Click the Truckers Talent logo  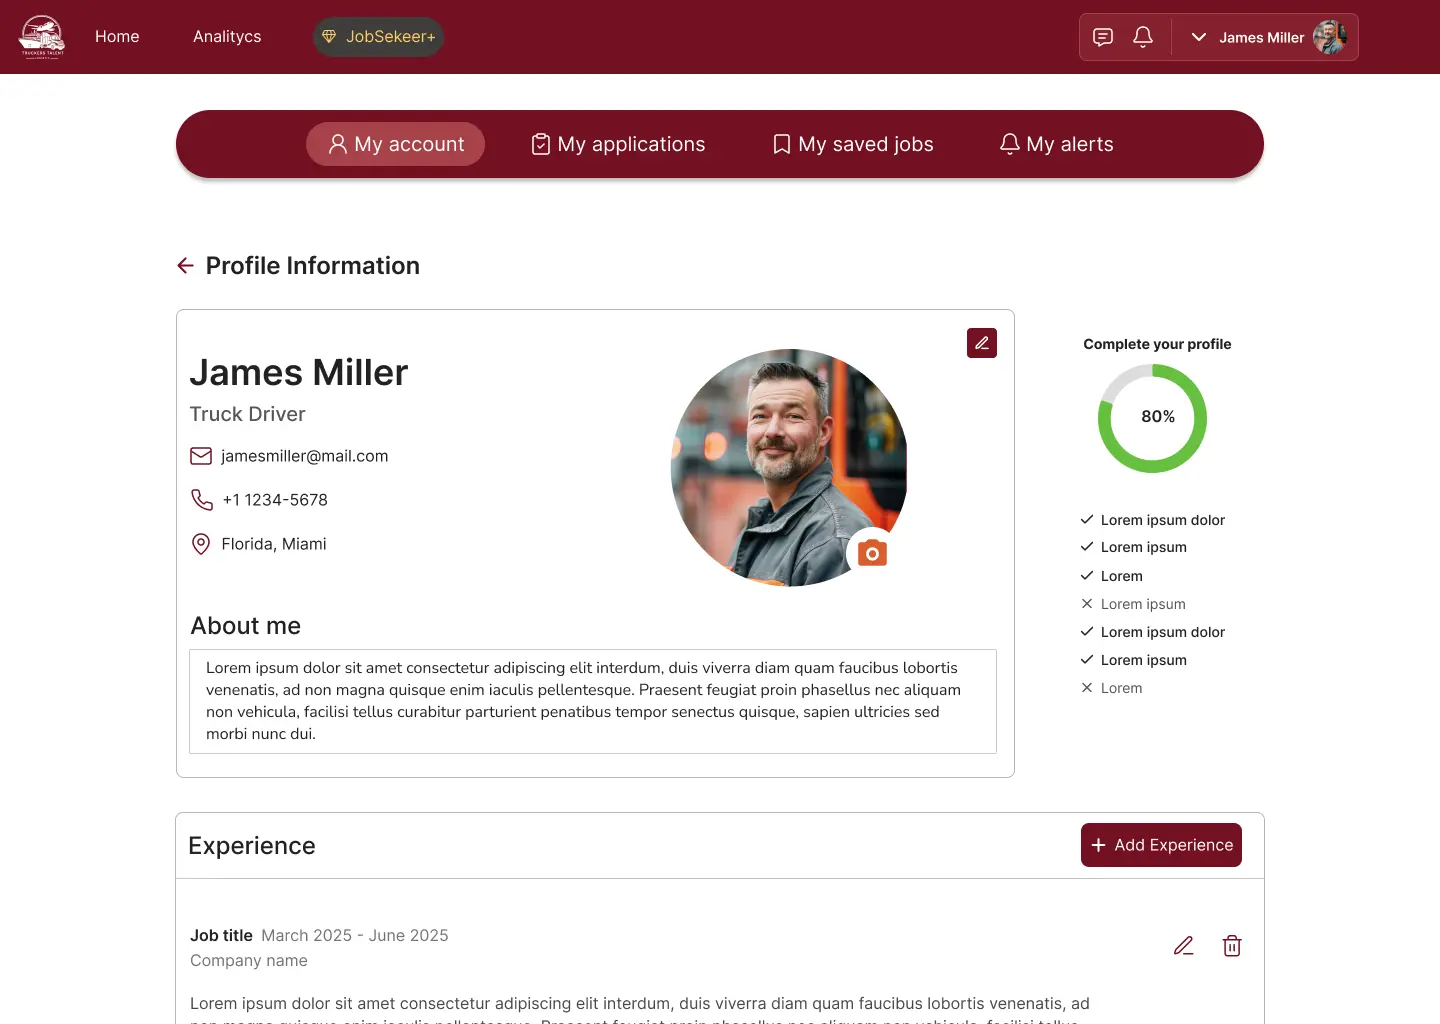[42, 36]
